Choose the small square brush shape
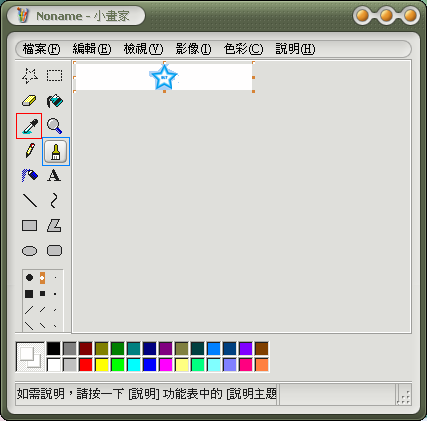 click(55, 294)
